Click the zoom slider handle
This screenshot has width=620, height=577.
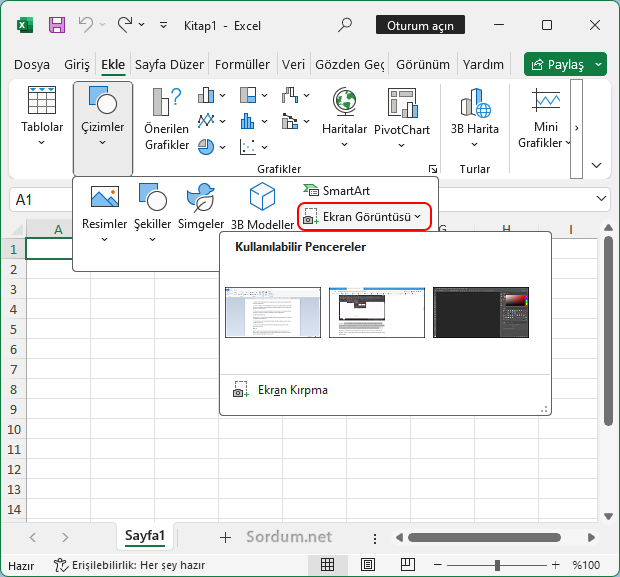[497, 565]
